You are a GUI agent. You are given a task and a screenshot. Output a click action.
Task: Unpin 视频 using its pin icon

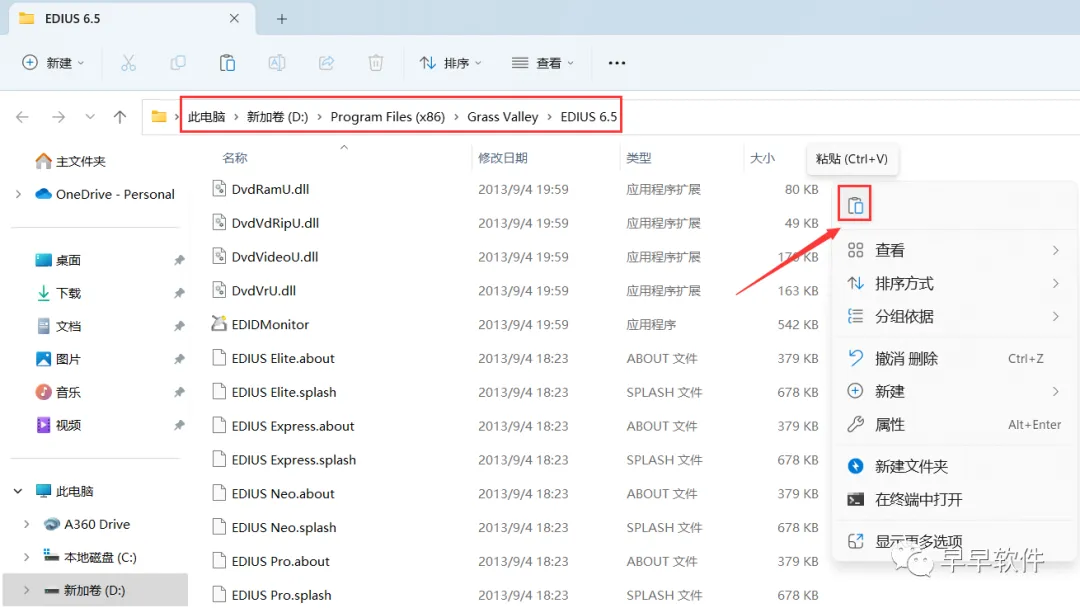pos(179,425)
